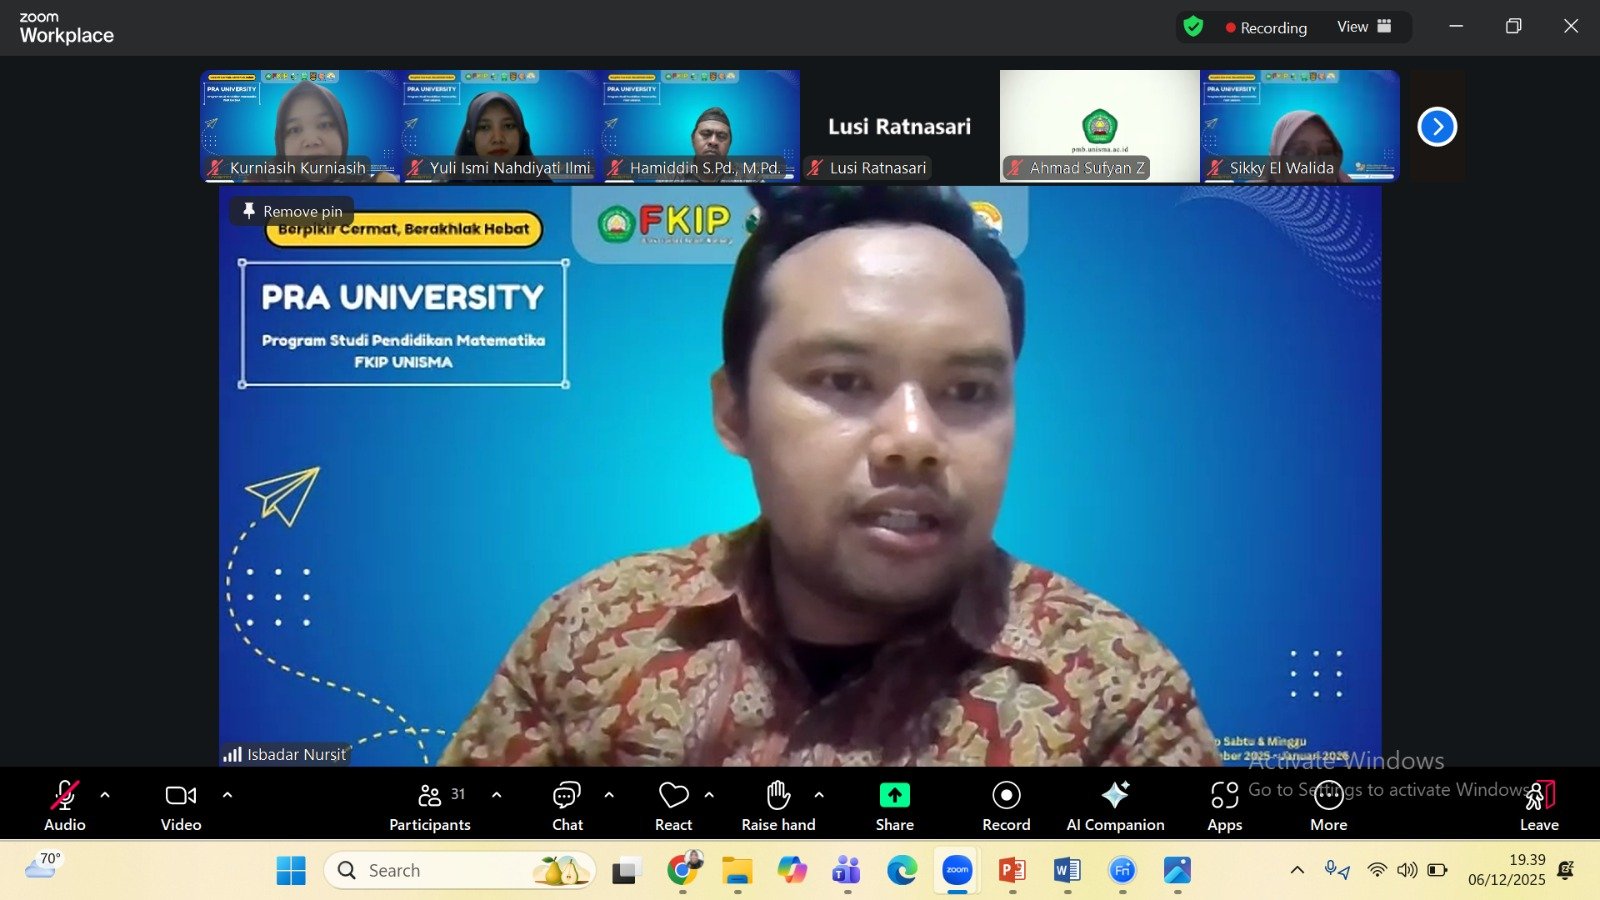The width and height of the screenshot is (1600, 900).
Task: Click the green Share screen icon
Action: 893,795
